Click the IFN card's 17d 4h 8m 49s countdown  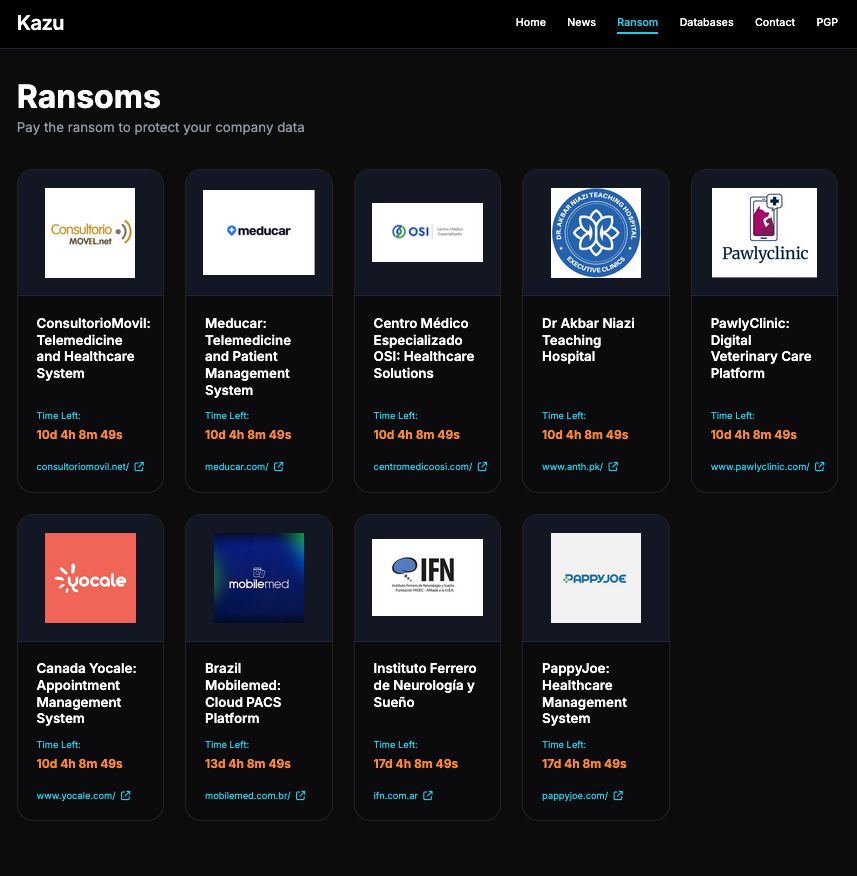416,764
